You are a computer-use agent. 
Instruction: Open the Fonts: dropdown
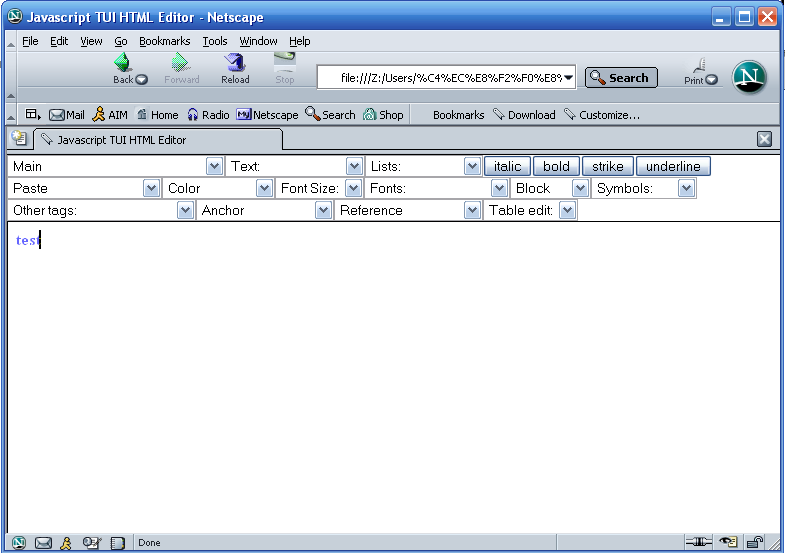click(499, 188)
